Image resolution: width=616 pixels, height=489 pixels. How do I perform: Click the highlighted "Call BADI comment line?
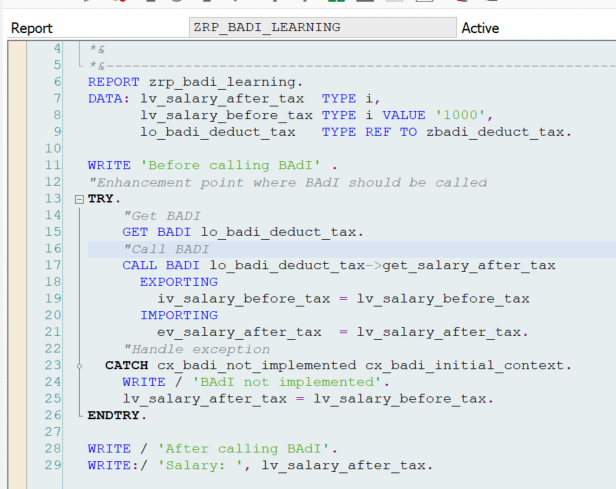(x=166, y=249)
